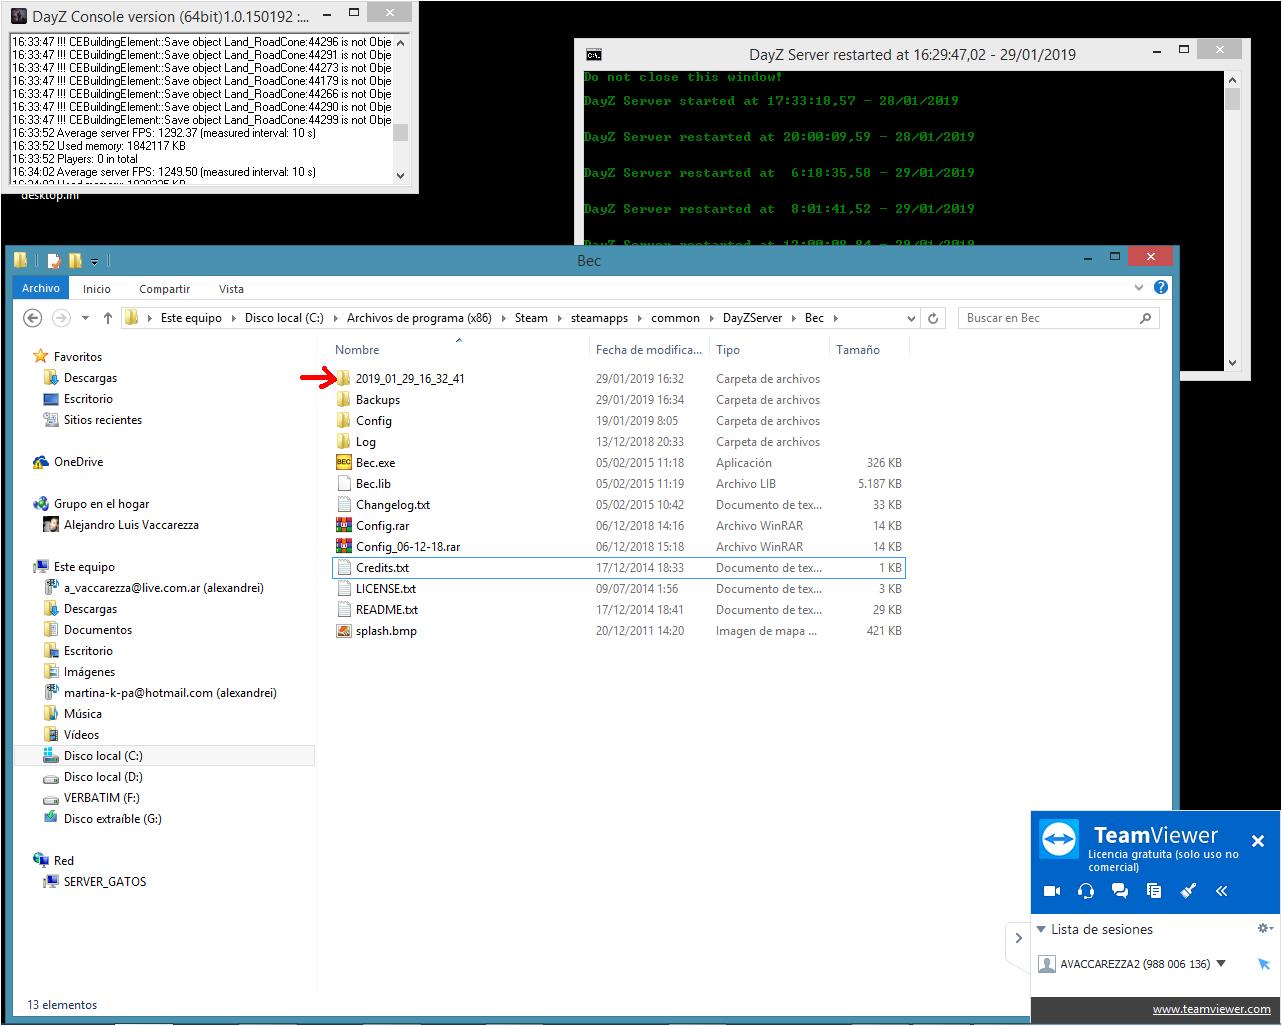Click the blue remote control cursor icon
The image size is (1282, 1026).
[x=1263, y=964]
